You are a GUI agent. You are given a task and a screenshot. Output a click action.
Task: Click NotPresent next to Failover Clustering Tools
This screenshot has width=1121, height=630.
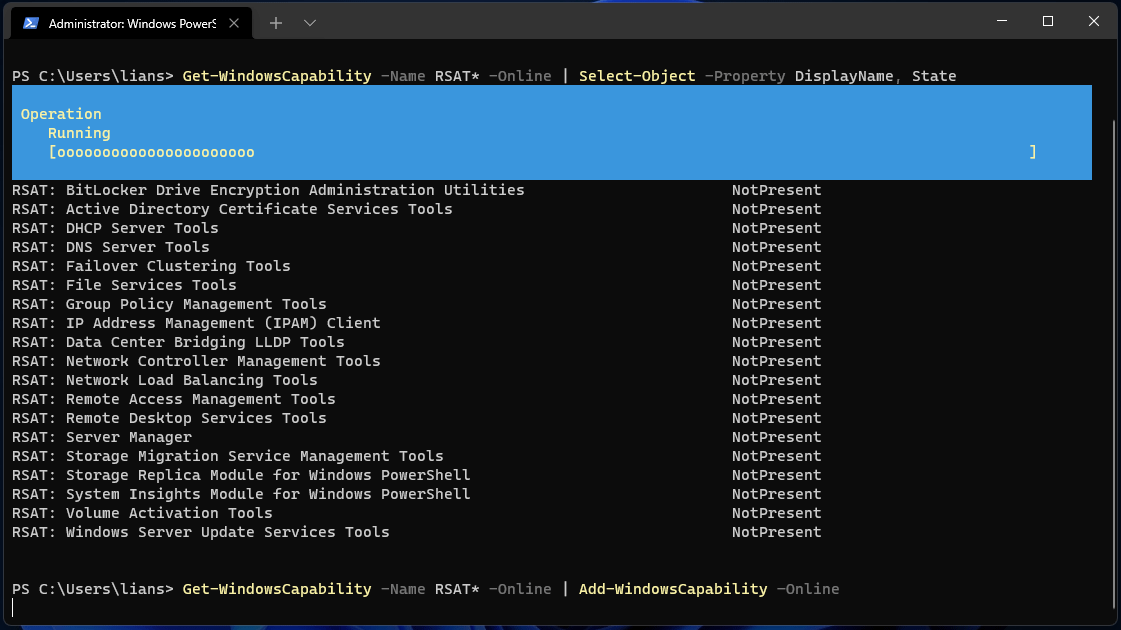tap(776, 265)
